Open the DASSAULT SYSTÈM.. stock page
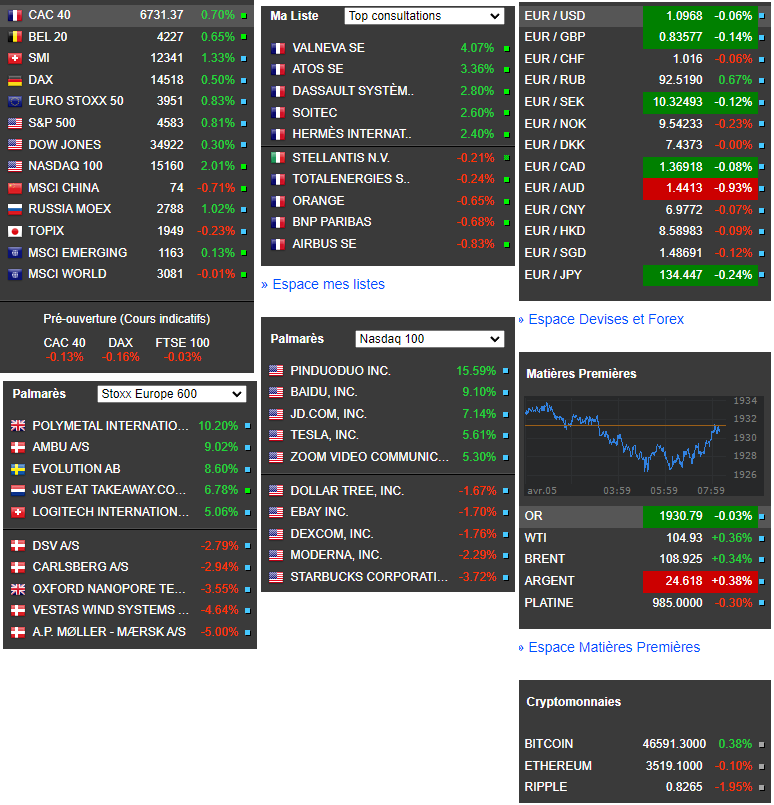The image size is (774, 805). [x=353, y=91]
